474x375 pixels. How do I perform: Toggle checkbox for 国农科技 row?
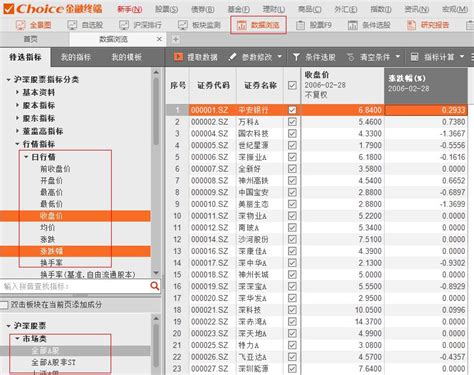click(x=292, y=134)
